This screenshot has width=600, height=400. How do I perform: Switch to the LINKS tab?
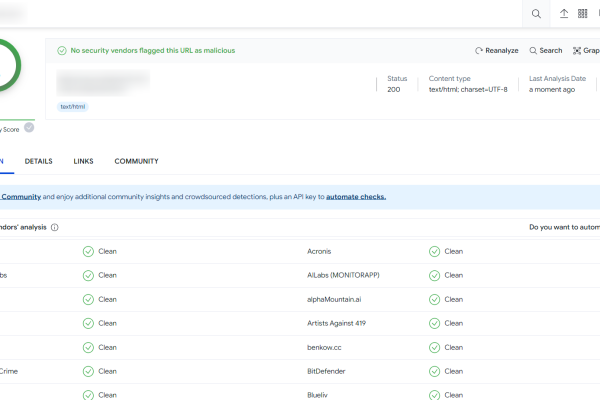(x=83, y=161)
